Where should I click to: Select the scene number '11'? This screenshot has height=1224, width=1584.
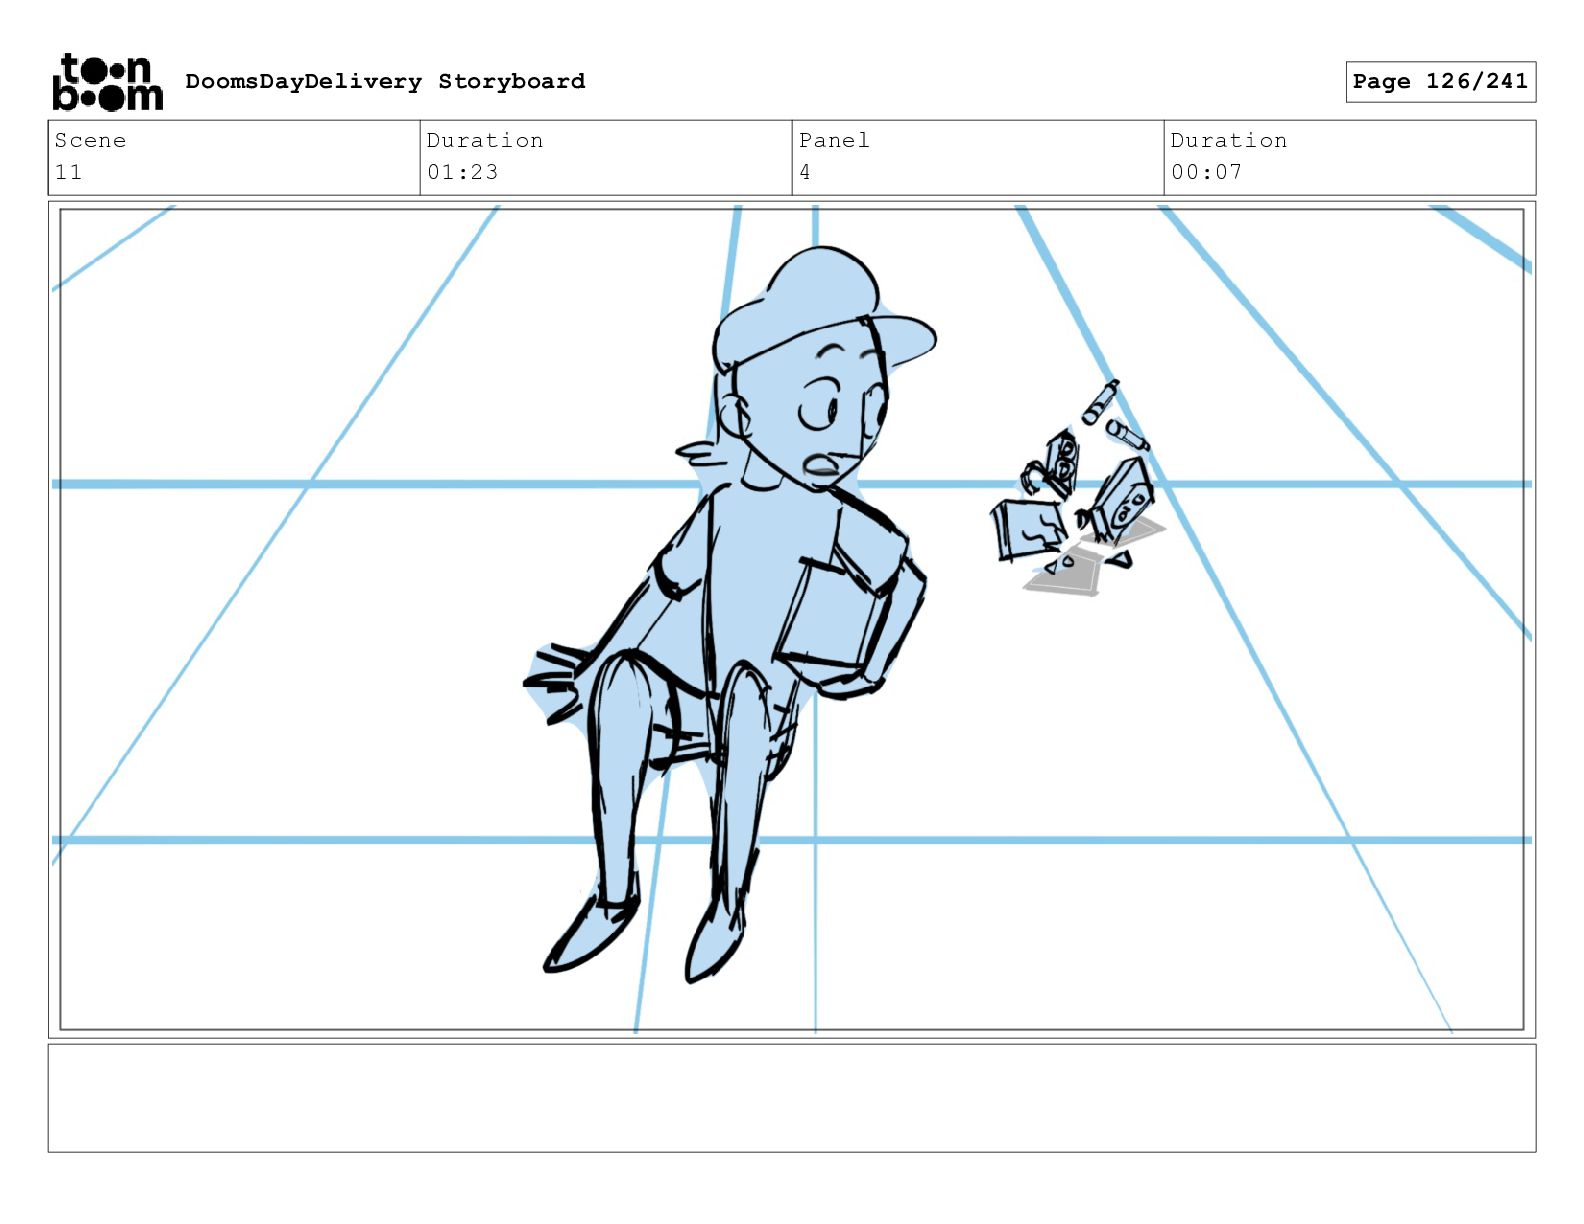(x=68, y=172)
